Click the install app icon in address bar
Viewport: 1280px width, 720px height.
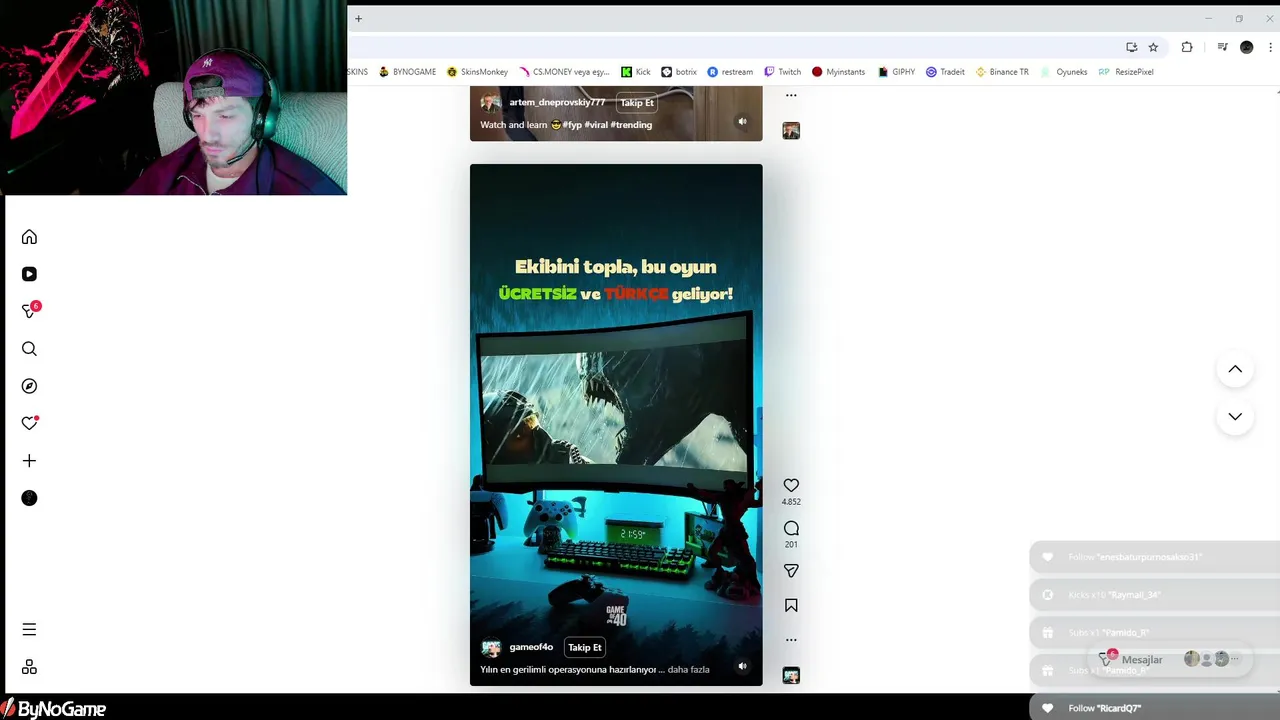(1131, 47)
